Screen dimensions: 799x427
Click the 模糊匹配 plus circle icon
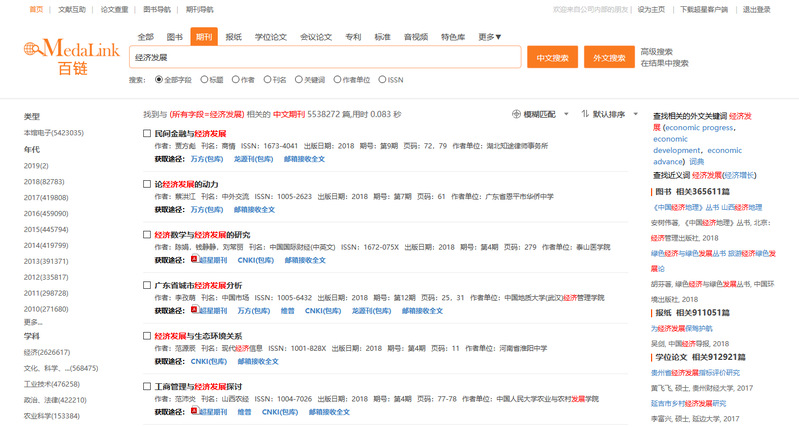516,114
